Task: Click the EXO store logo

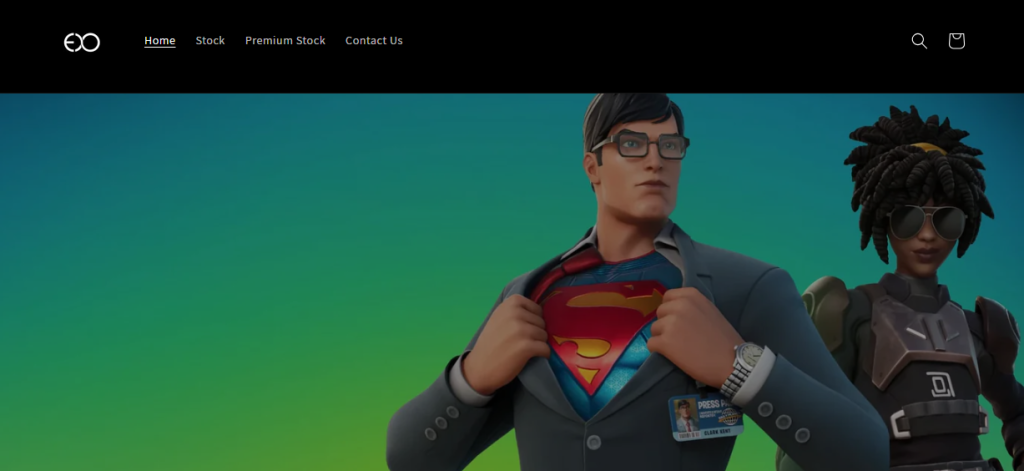Action: (x=82, y=41)
